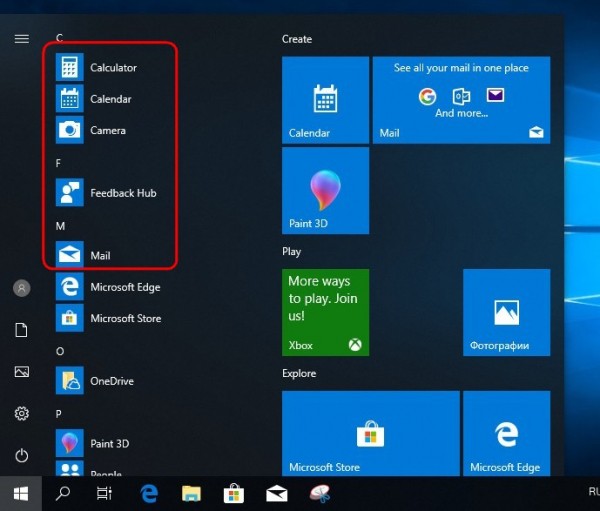The width and height of the screenshot is (600, 511).
Task: Click the RU language indicator
Action: click(x=594, y=491)
